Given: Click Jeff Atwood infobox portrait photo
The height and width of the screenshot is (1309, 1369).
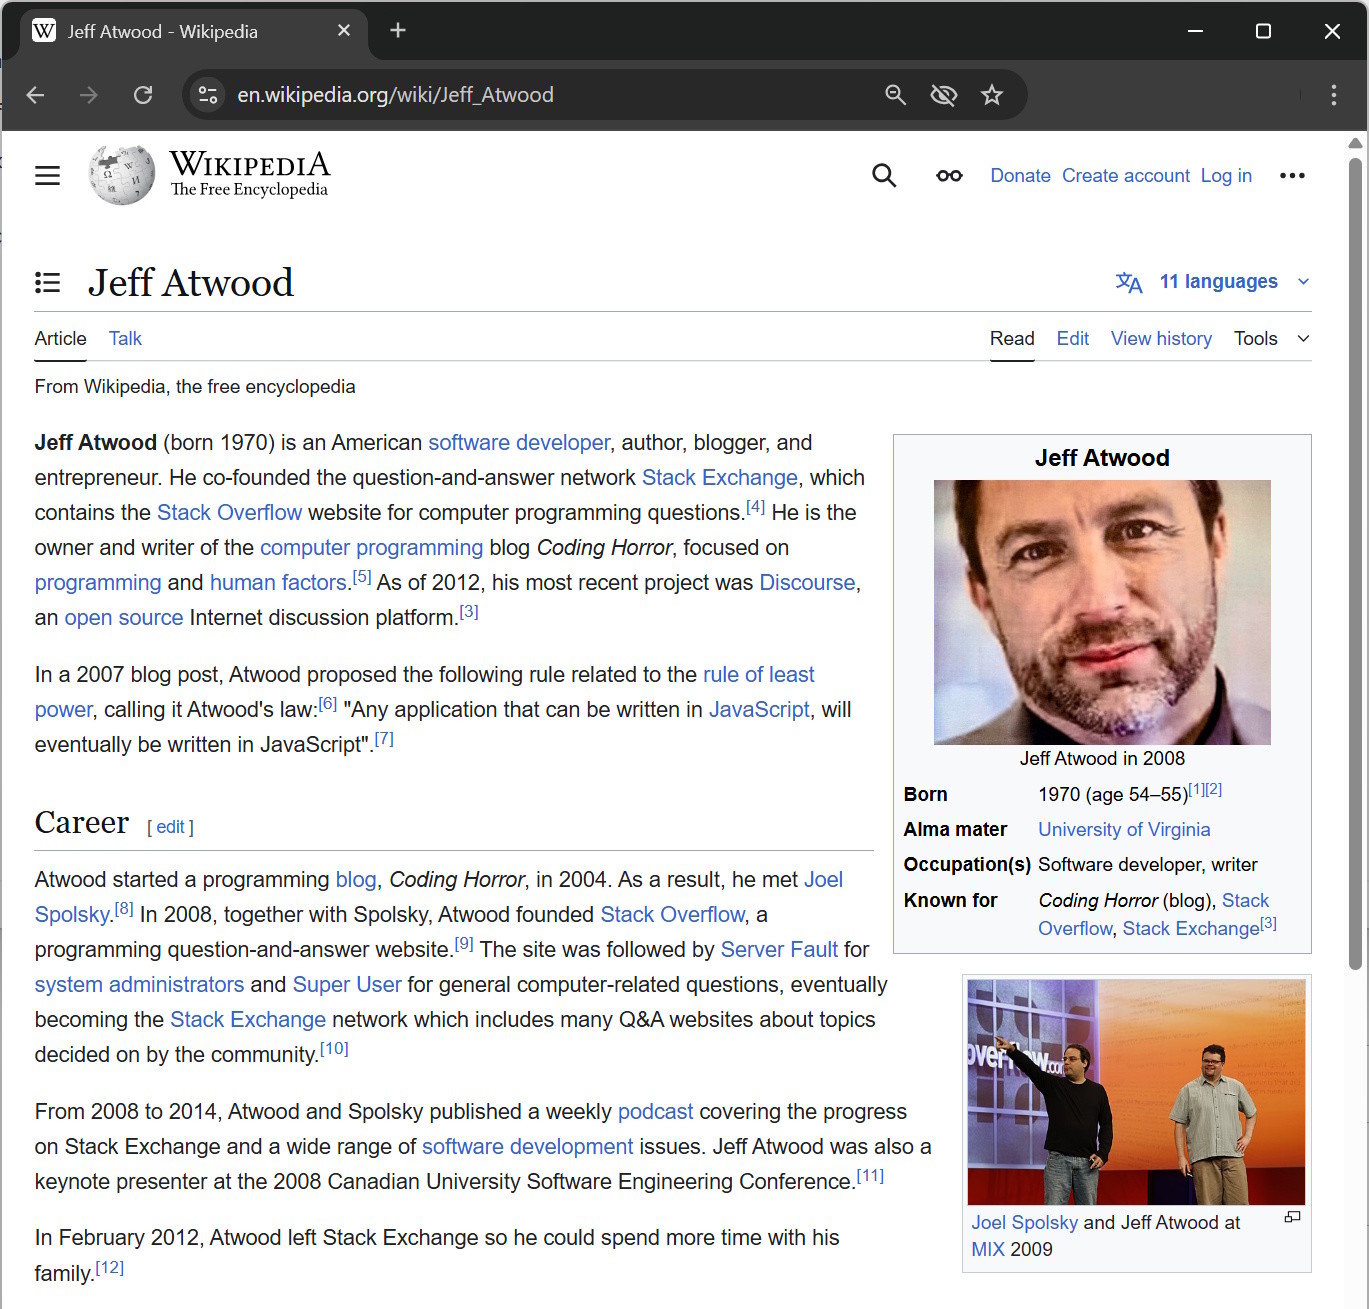Looking at the screenshot, I should 1101,612.
